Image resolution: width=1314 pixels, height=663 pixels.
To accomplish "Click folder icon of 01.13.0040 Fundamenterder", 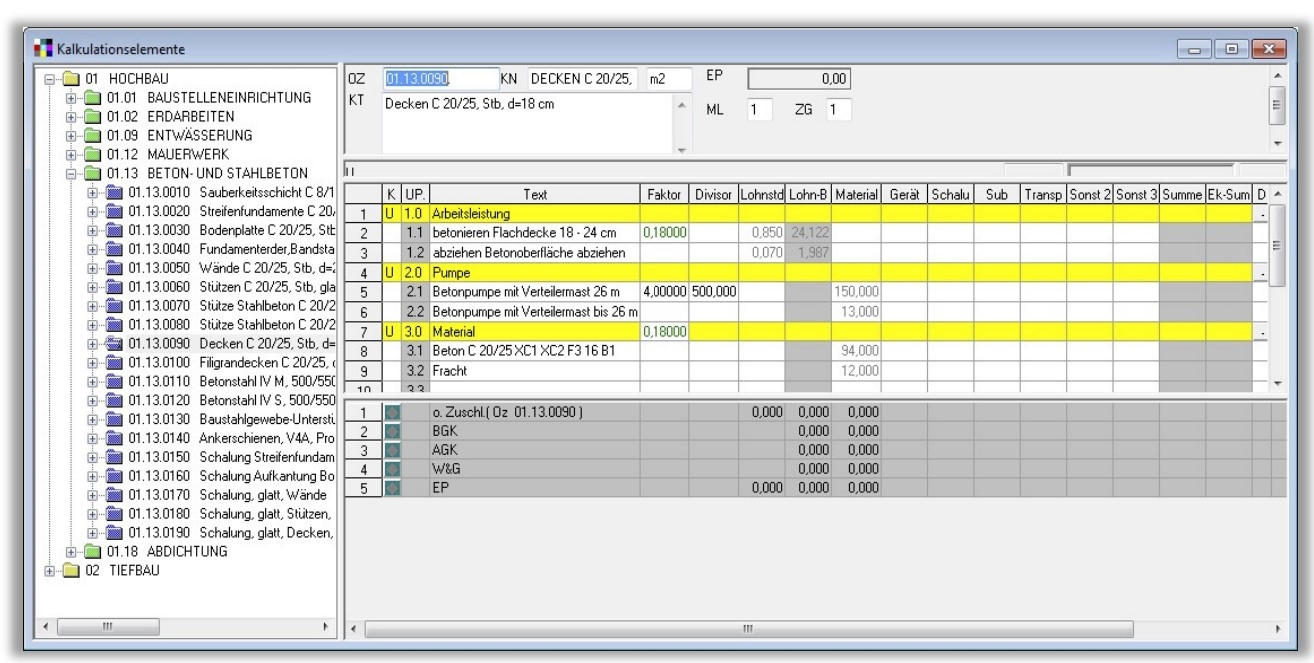I will point(113,248).
